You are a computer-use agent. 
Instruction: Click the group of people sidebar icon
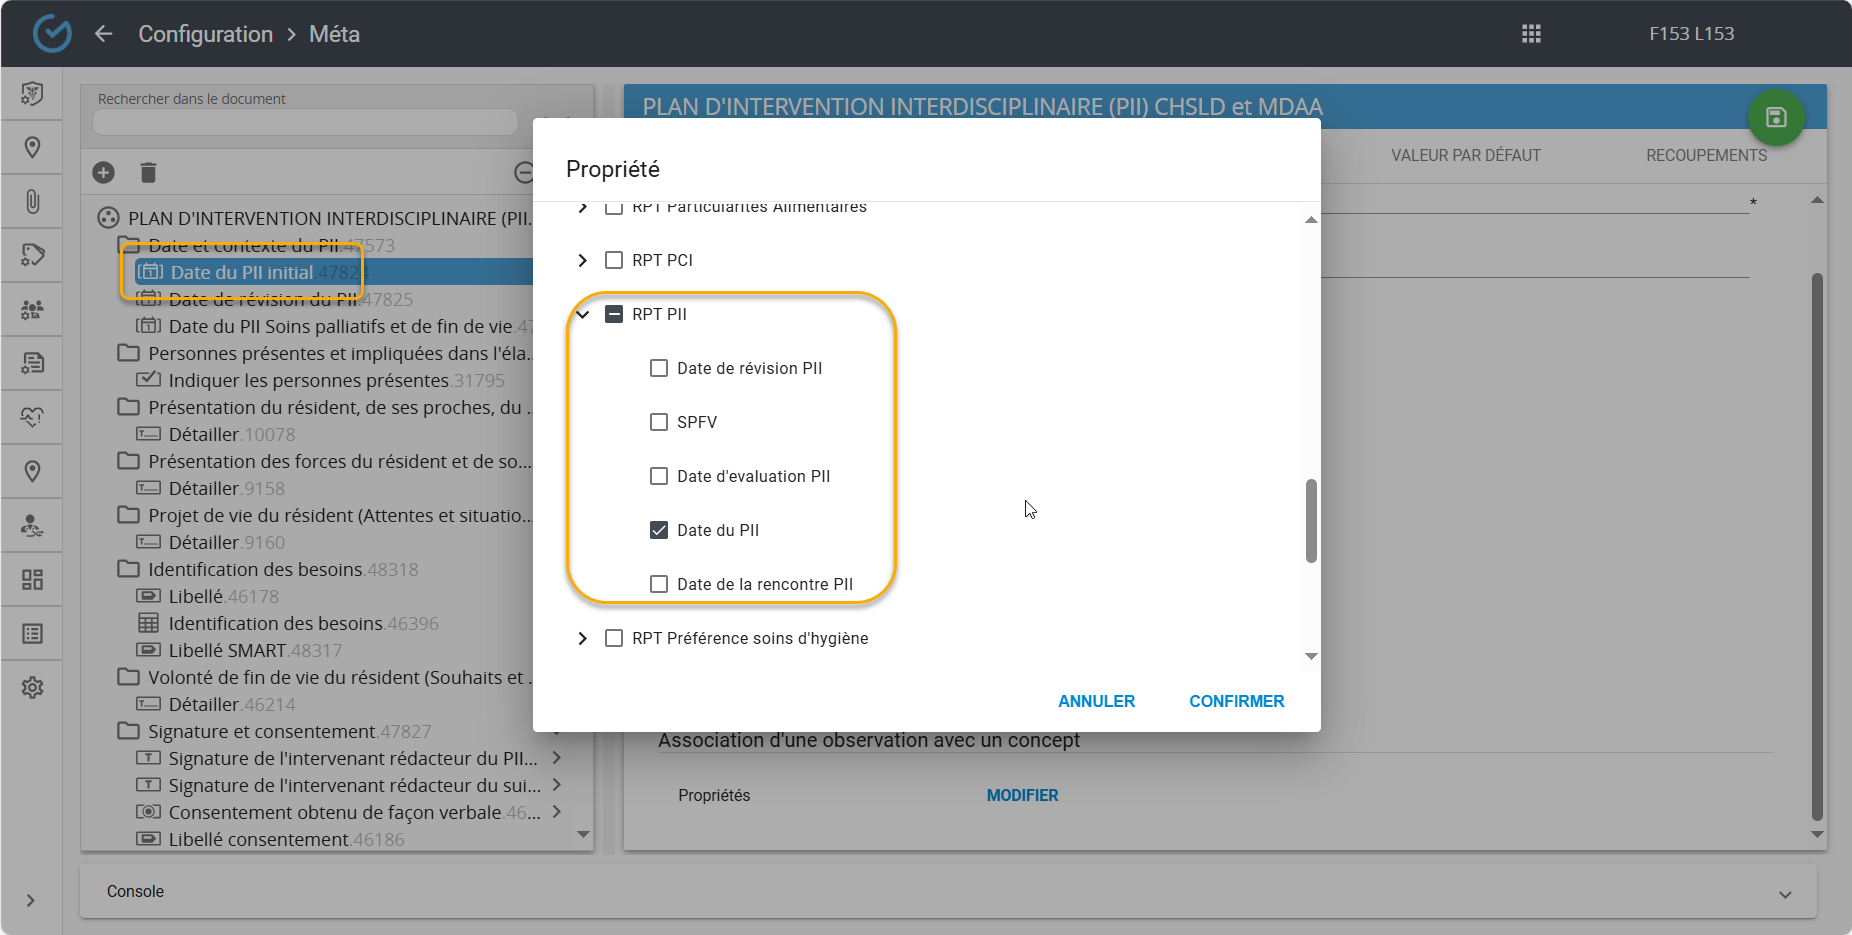(32, 310)
